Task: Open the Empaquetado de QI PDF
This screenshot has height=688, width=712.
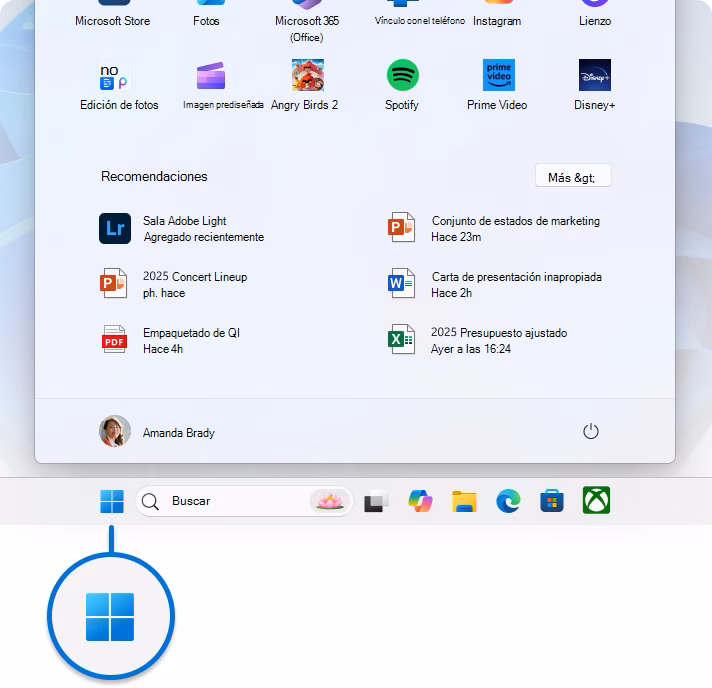Action: 114,339
